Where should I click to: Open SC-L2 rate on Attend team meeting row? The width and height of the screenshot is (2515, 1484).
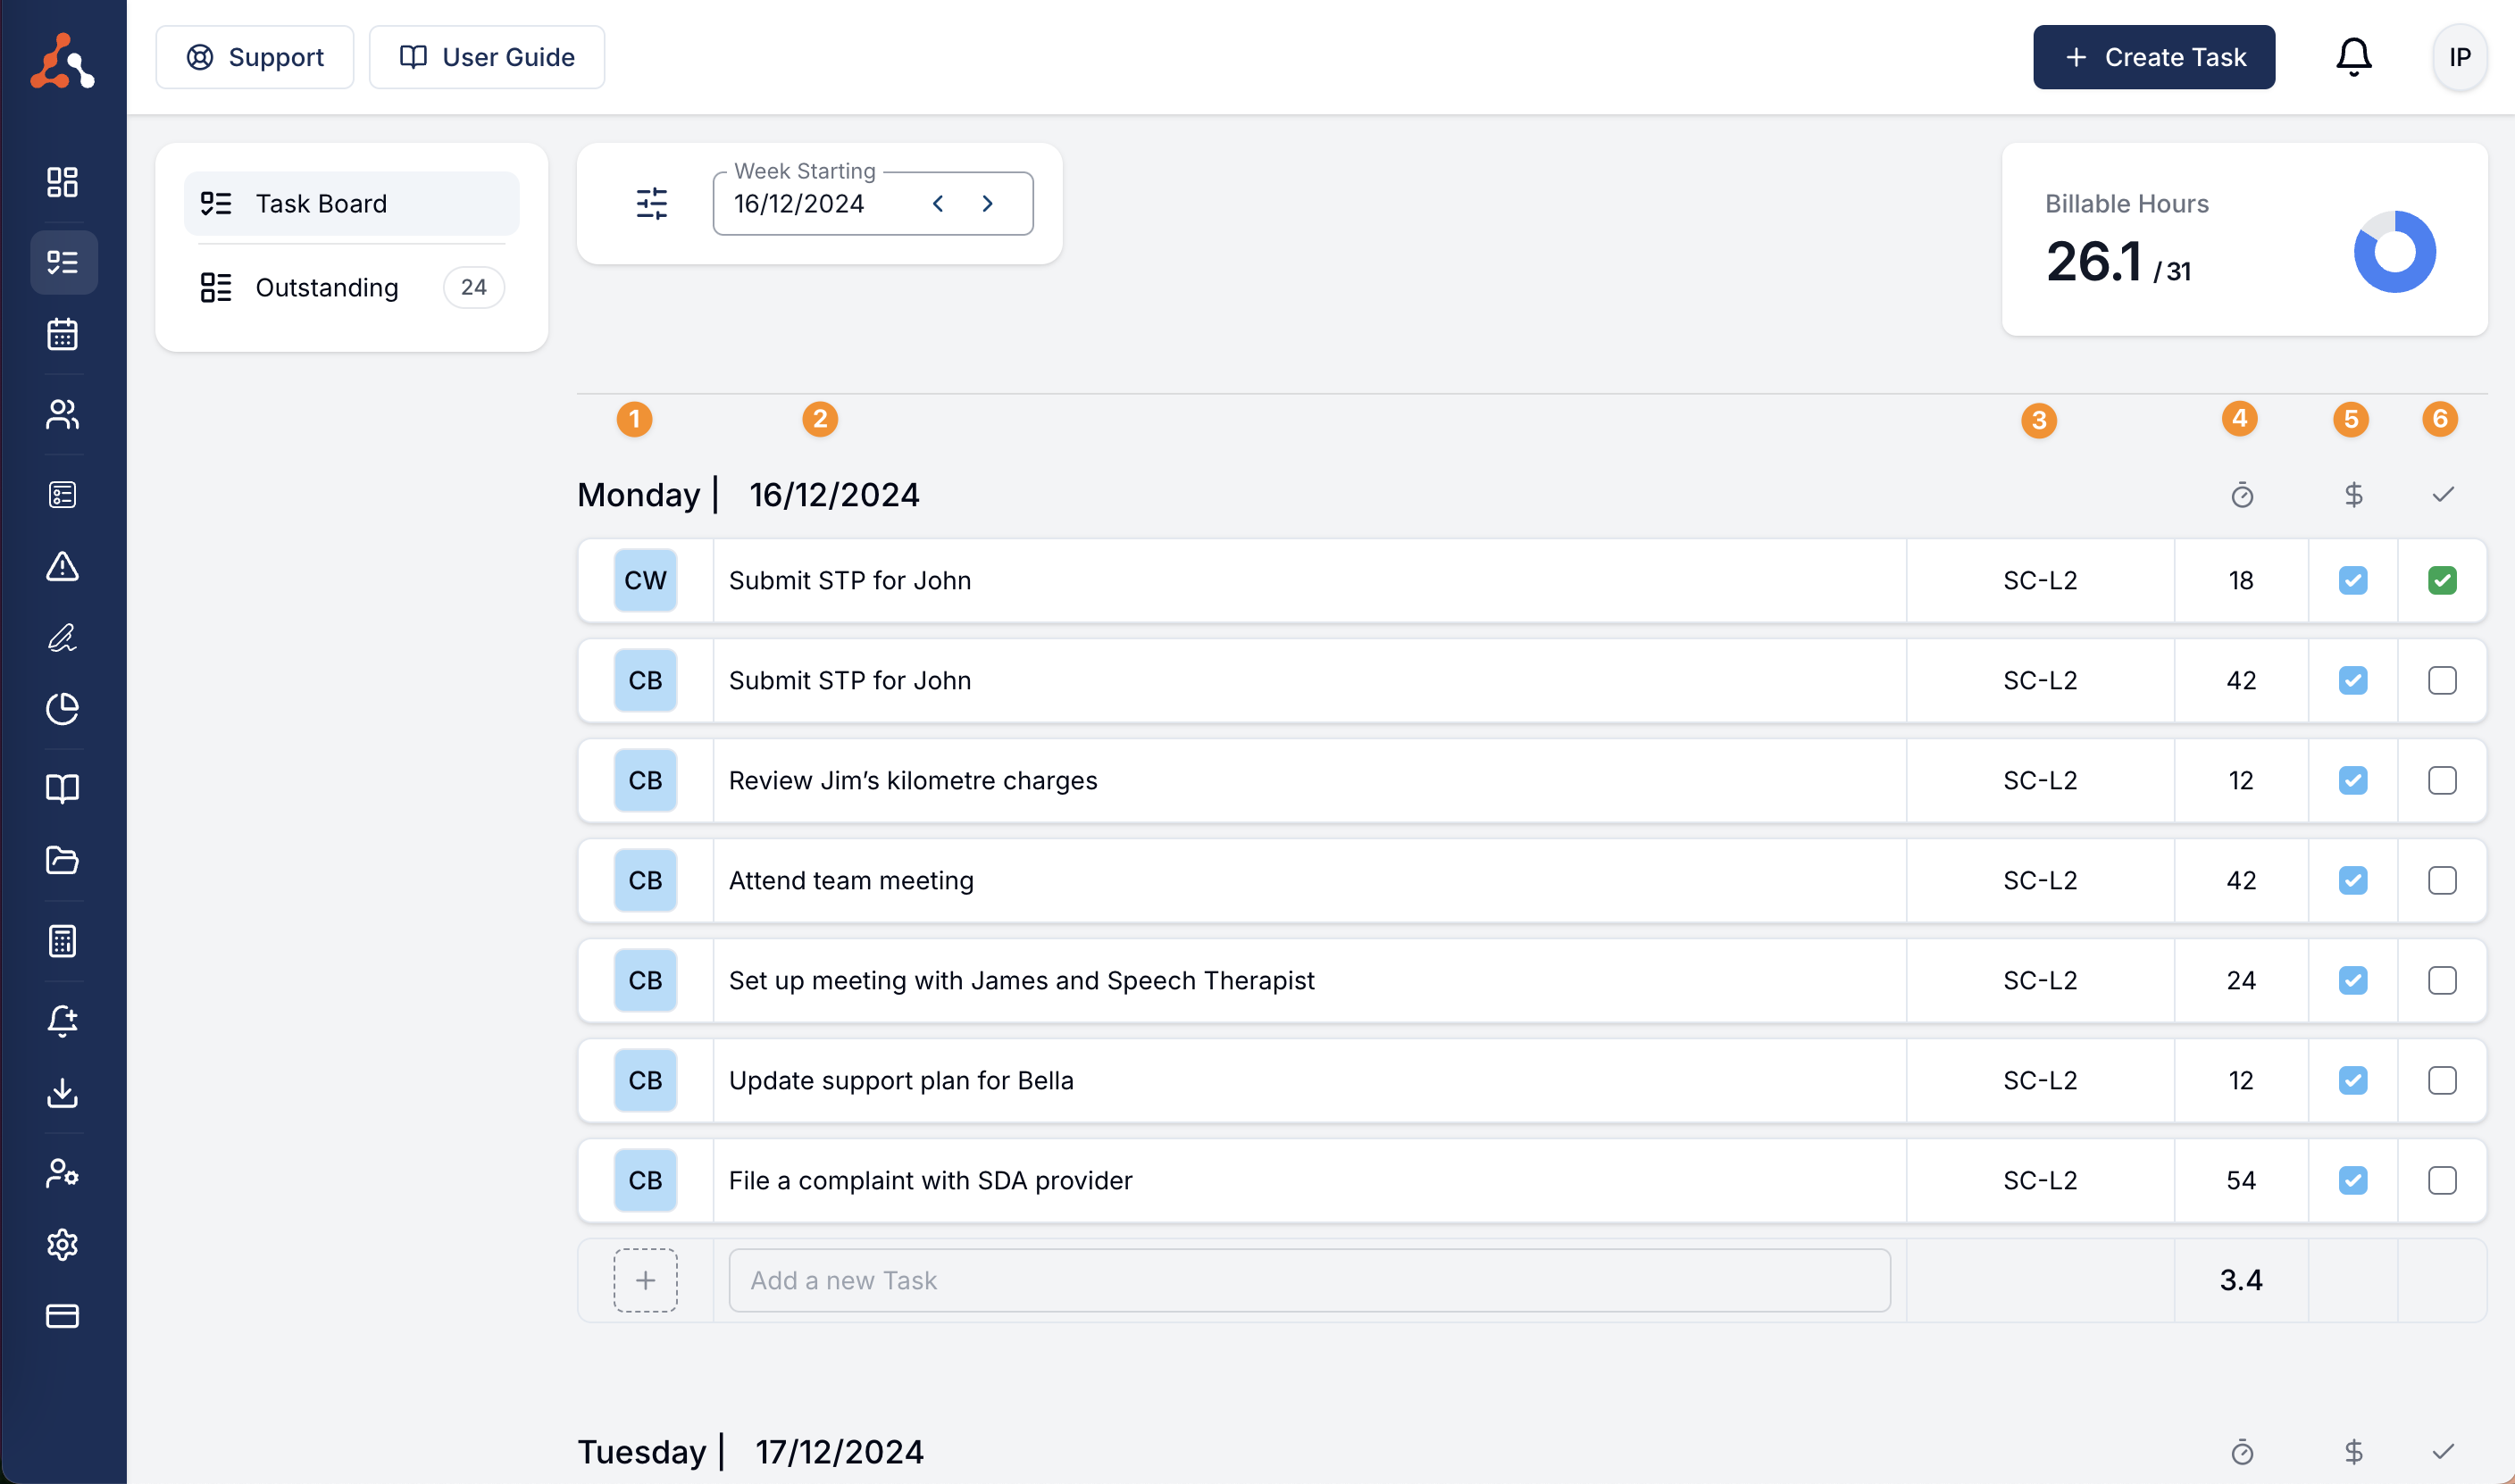2040,880
